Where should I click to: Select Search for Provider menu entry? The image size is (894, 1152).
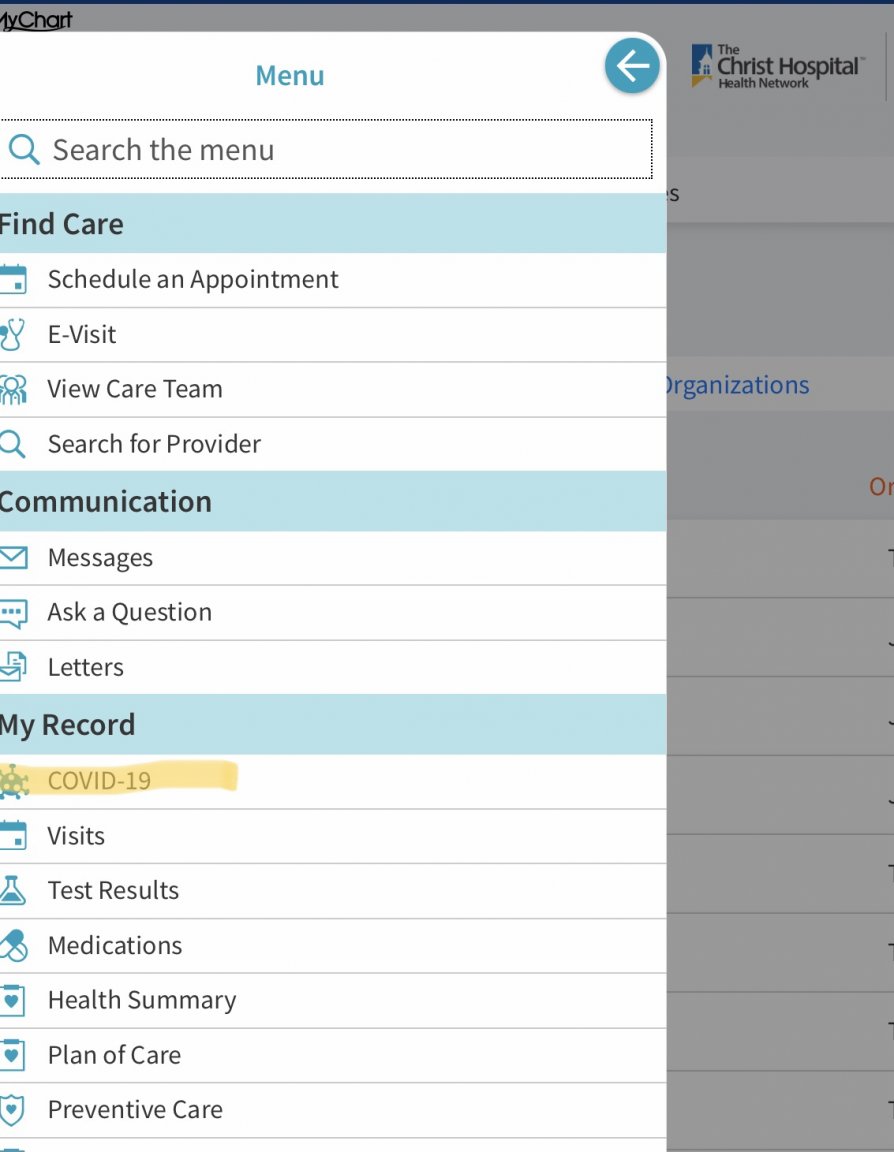click(154, 444)
